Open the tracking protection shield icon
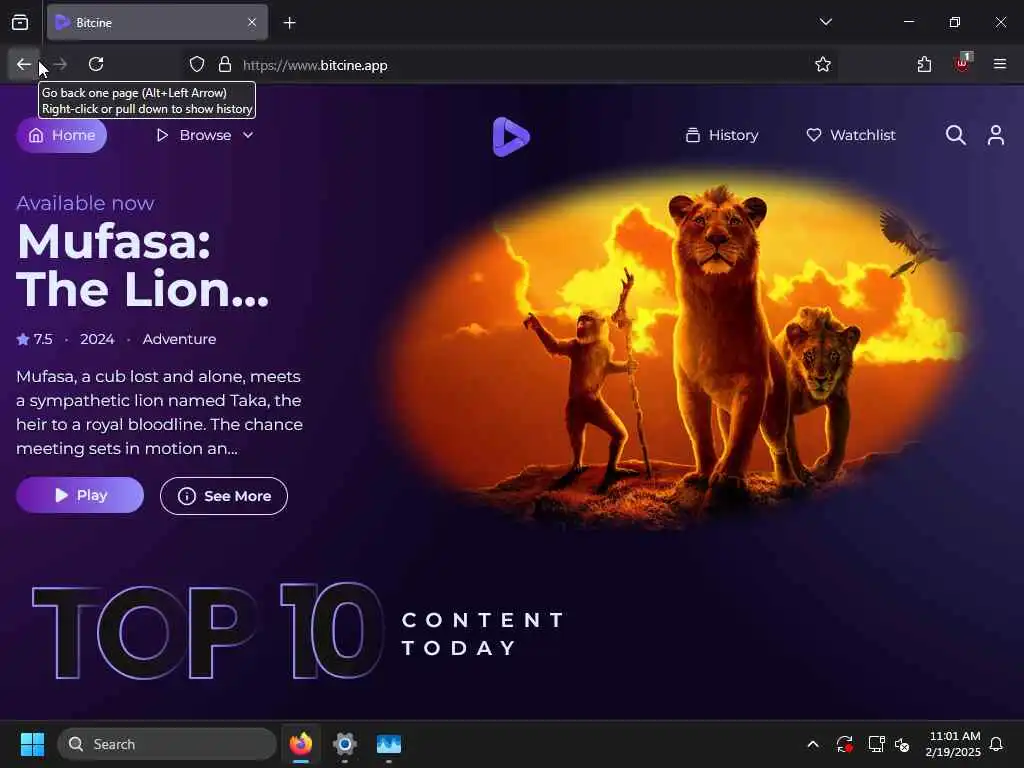The height and width of the screenshot is (768, 1024). click(197, 65)
